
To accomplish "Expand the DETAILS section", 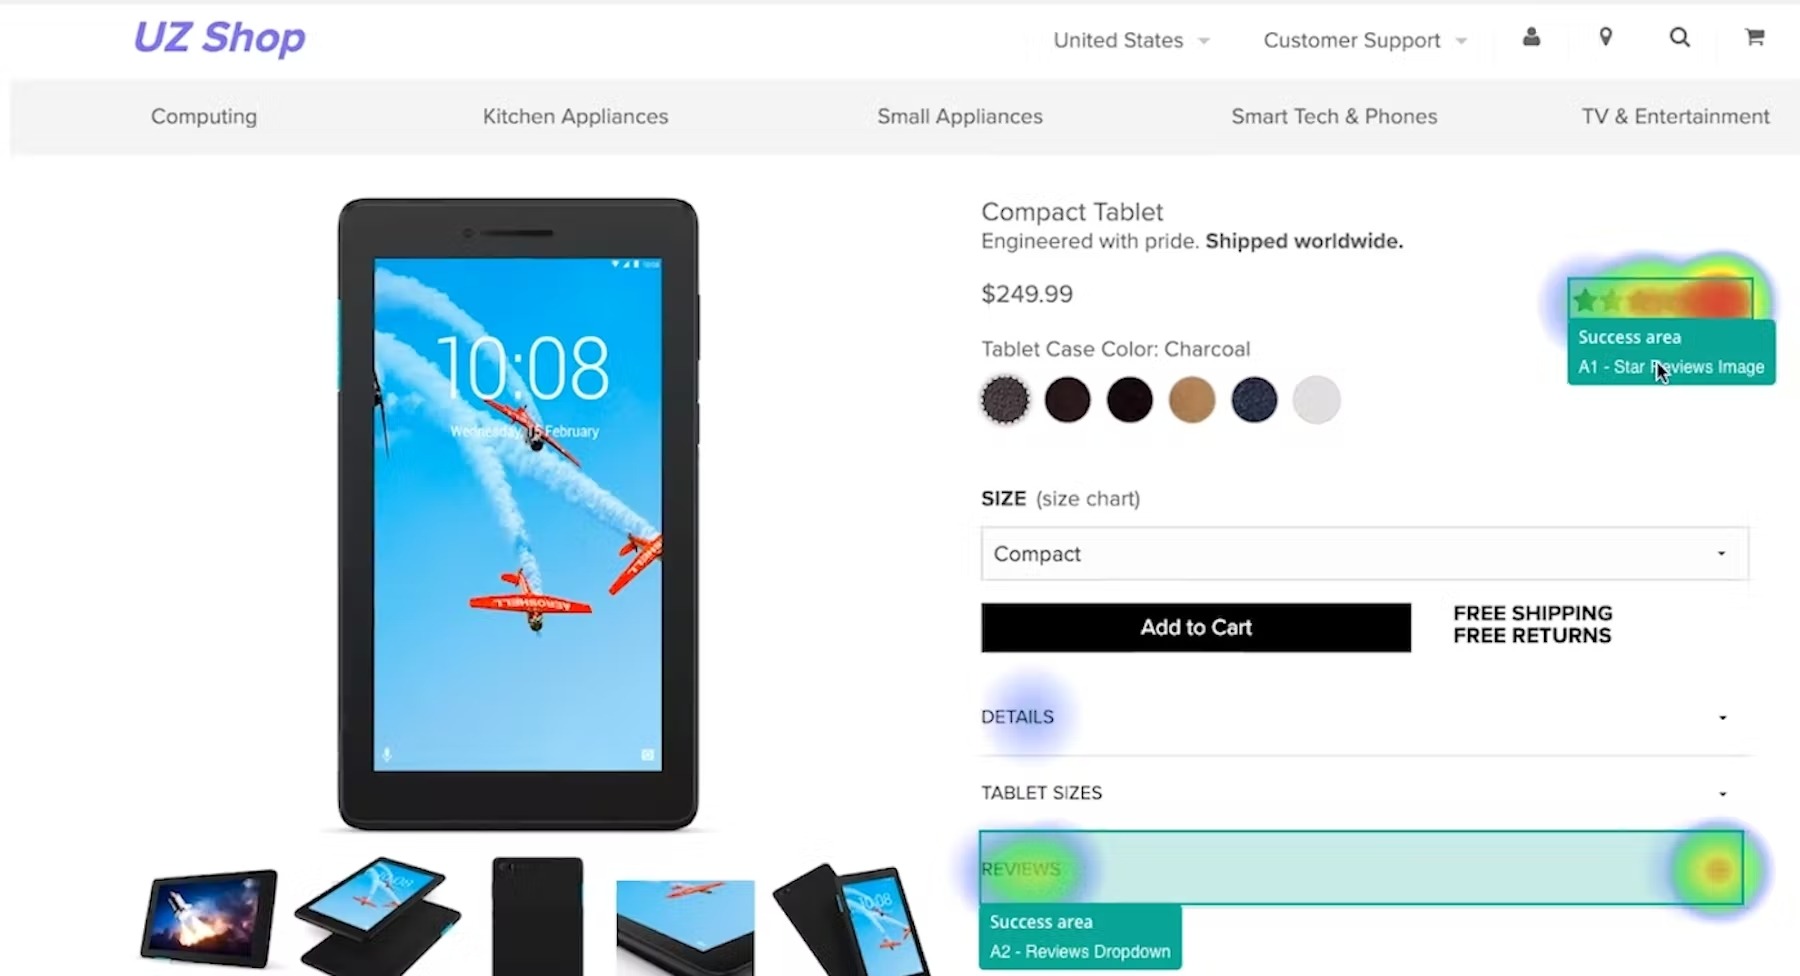I will [1364, 717].
